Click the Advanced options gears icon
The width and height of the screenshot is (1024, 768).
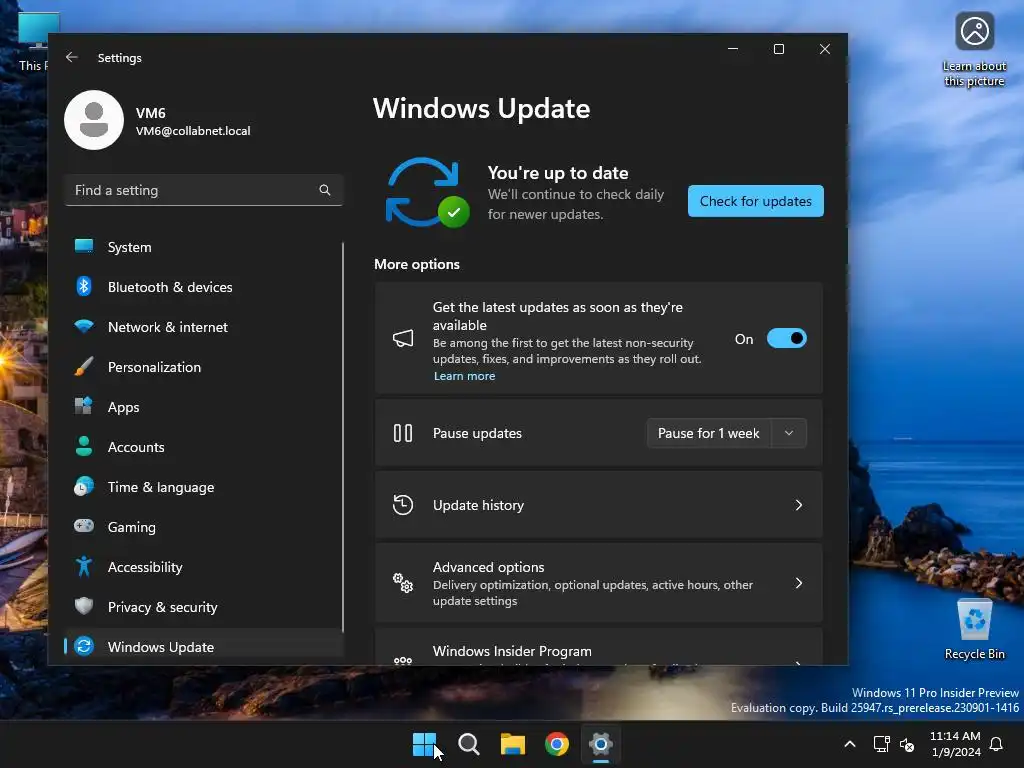(x=403, y=583)
